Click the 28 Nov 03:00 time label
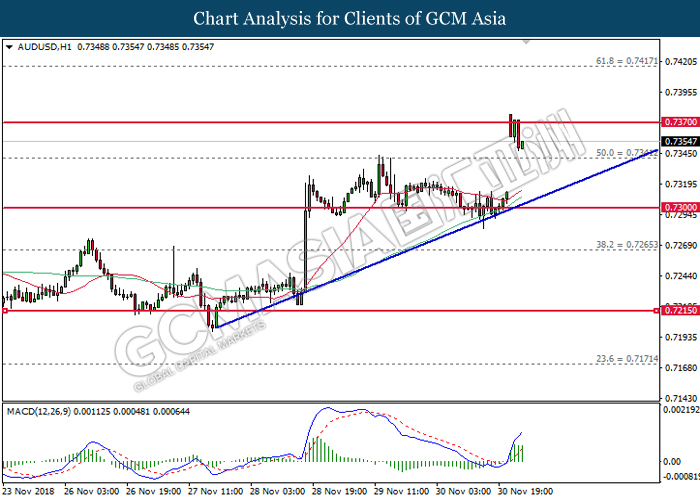 point(278,492)
